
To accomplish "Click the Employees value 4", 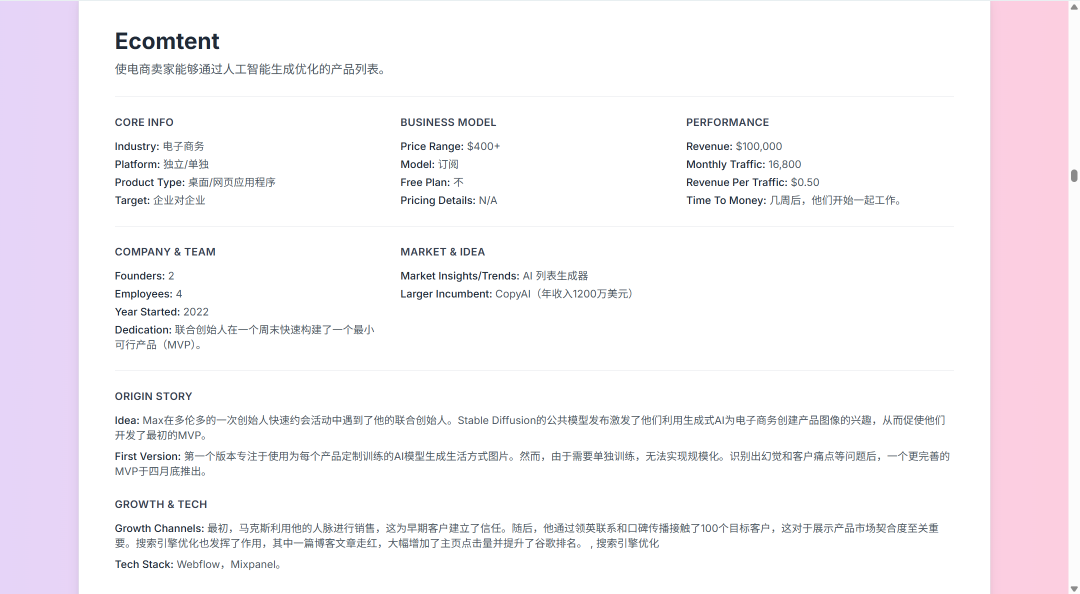I will point(179,294).
